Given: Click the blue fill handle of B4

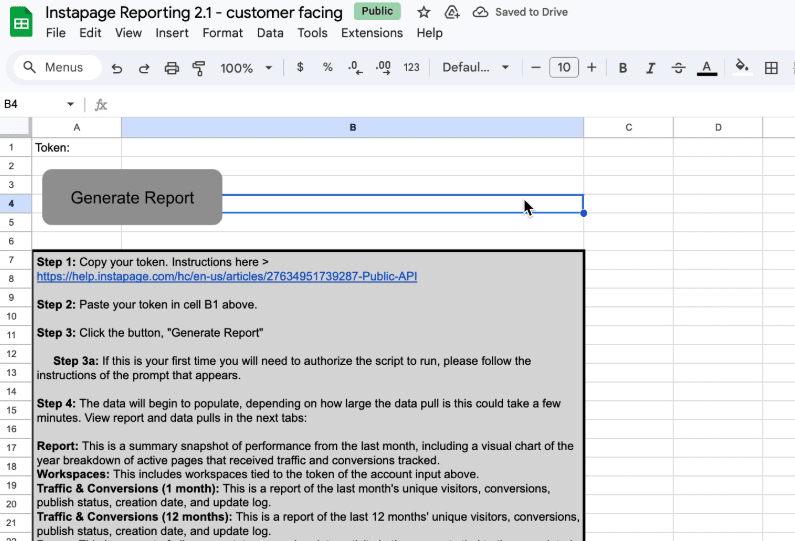Looking at the screenshot, I should point(584,213).
